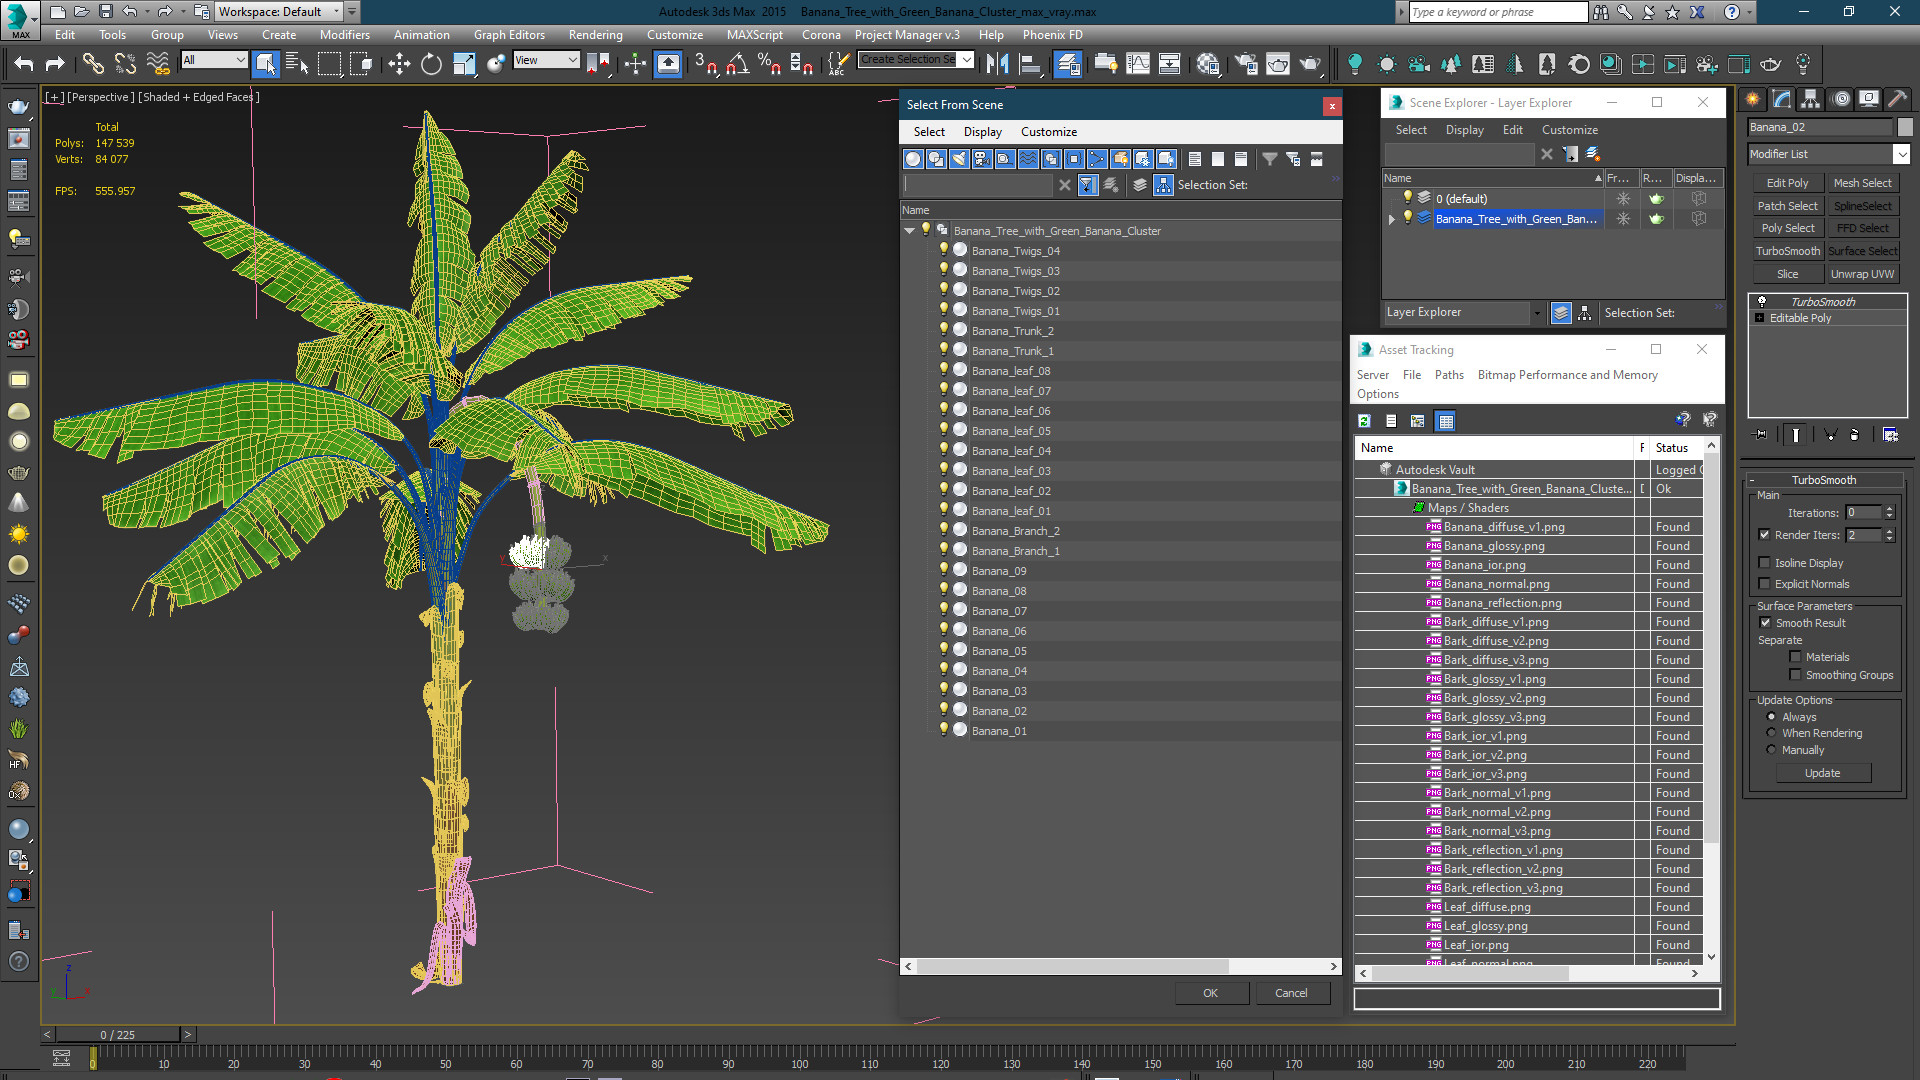Click the Undo arrow icon
1920x1080 pixels.
click(x=24, y=64)
